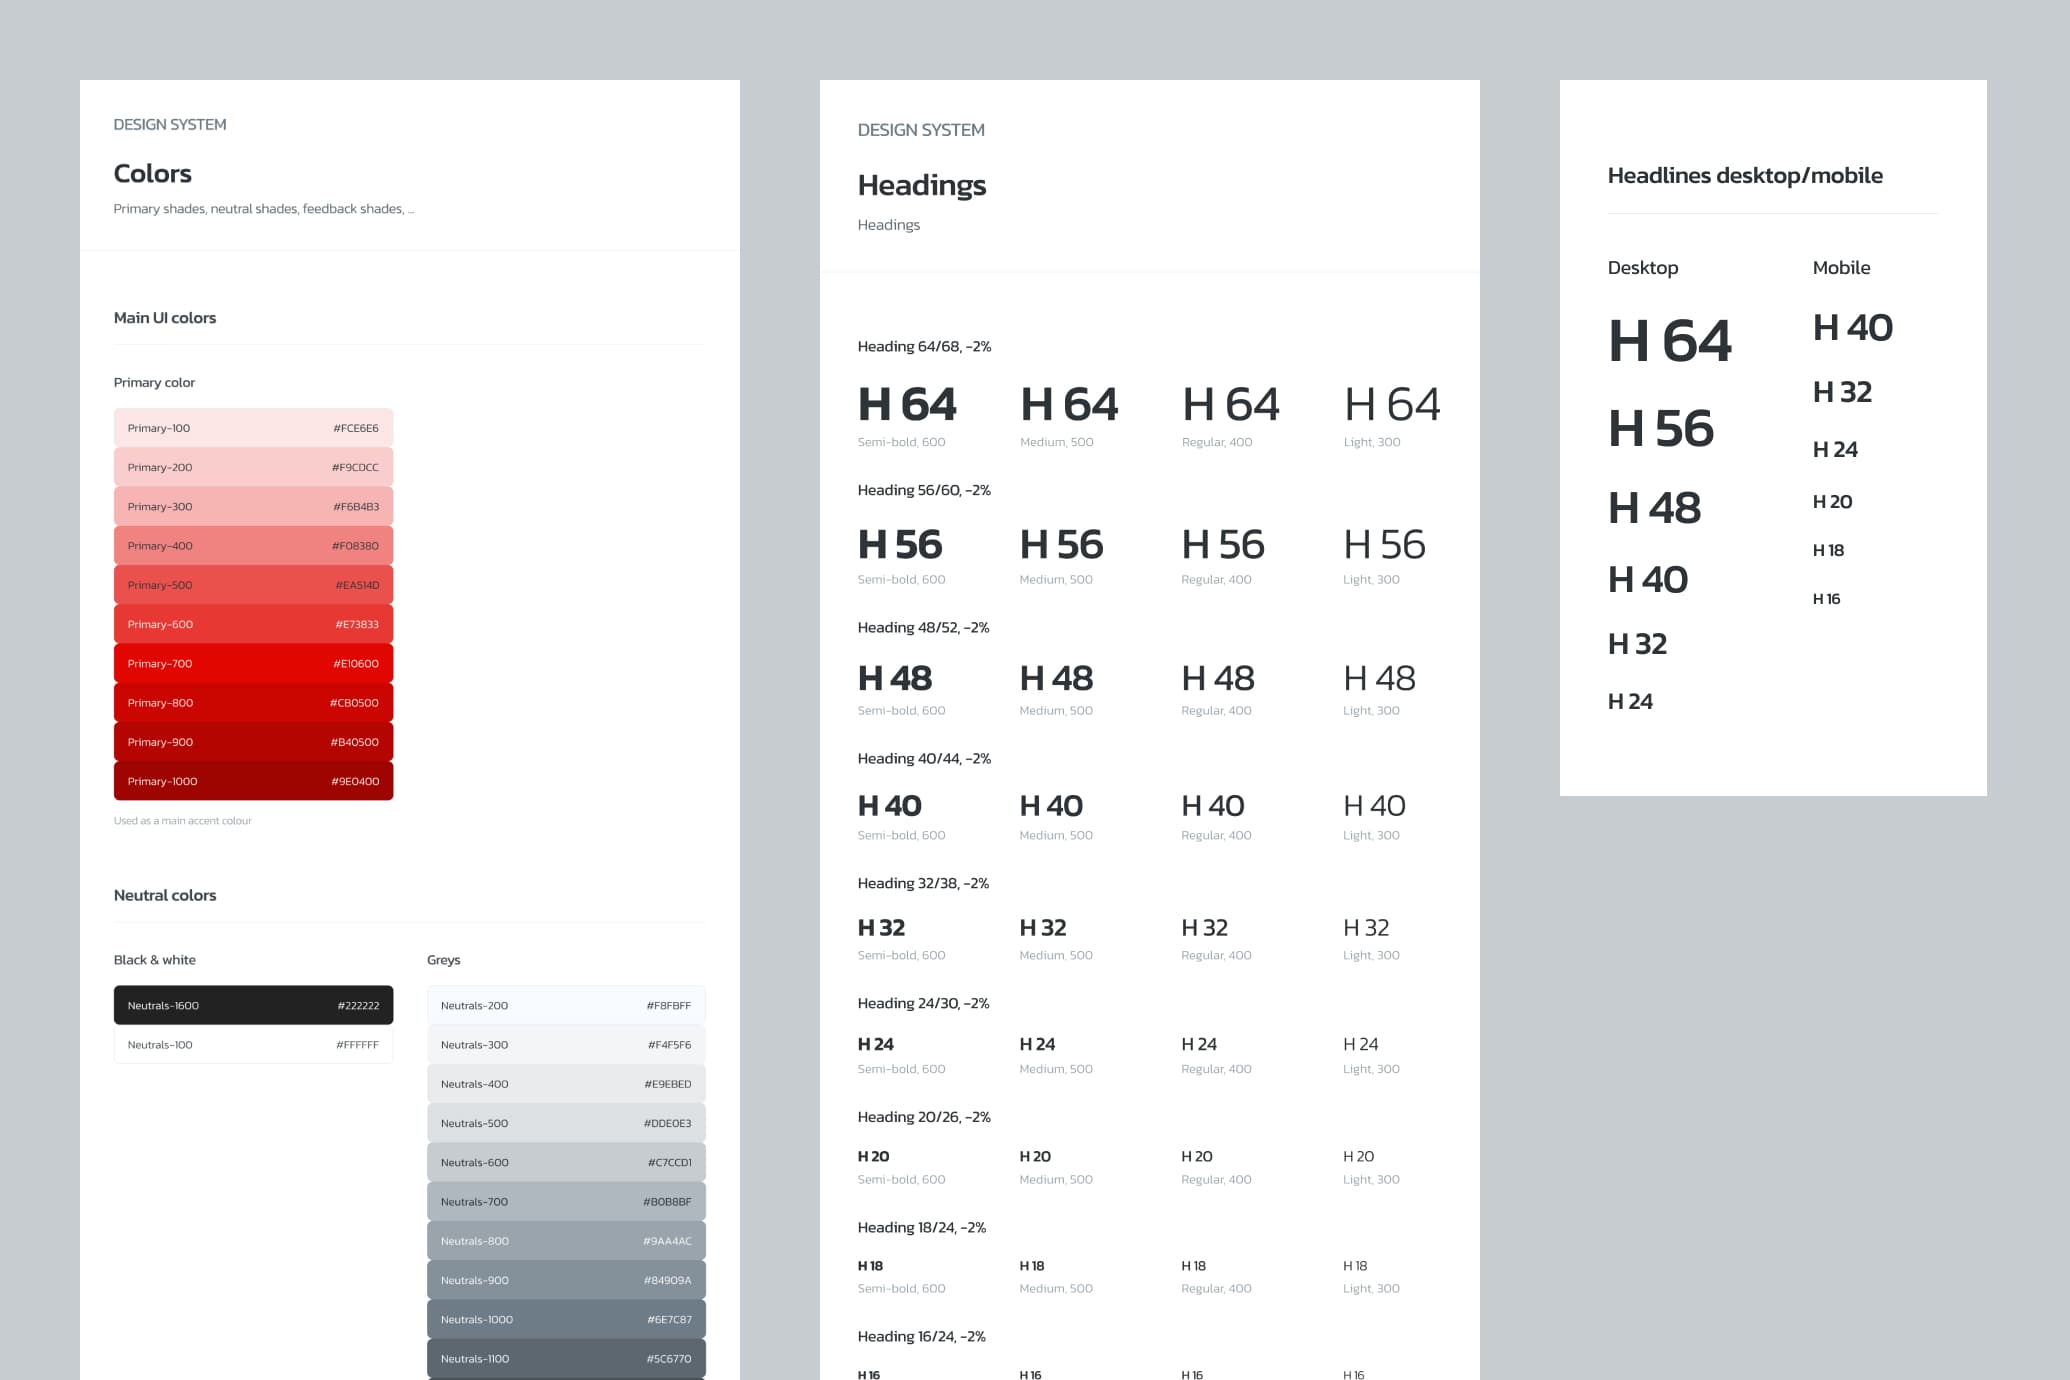Click the Headings page title
2070x1380 pixels.
(x=921, y=186)
